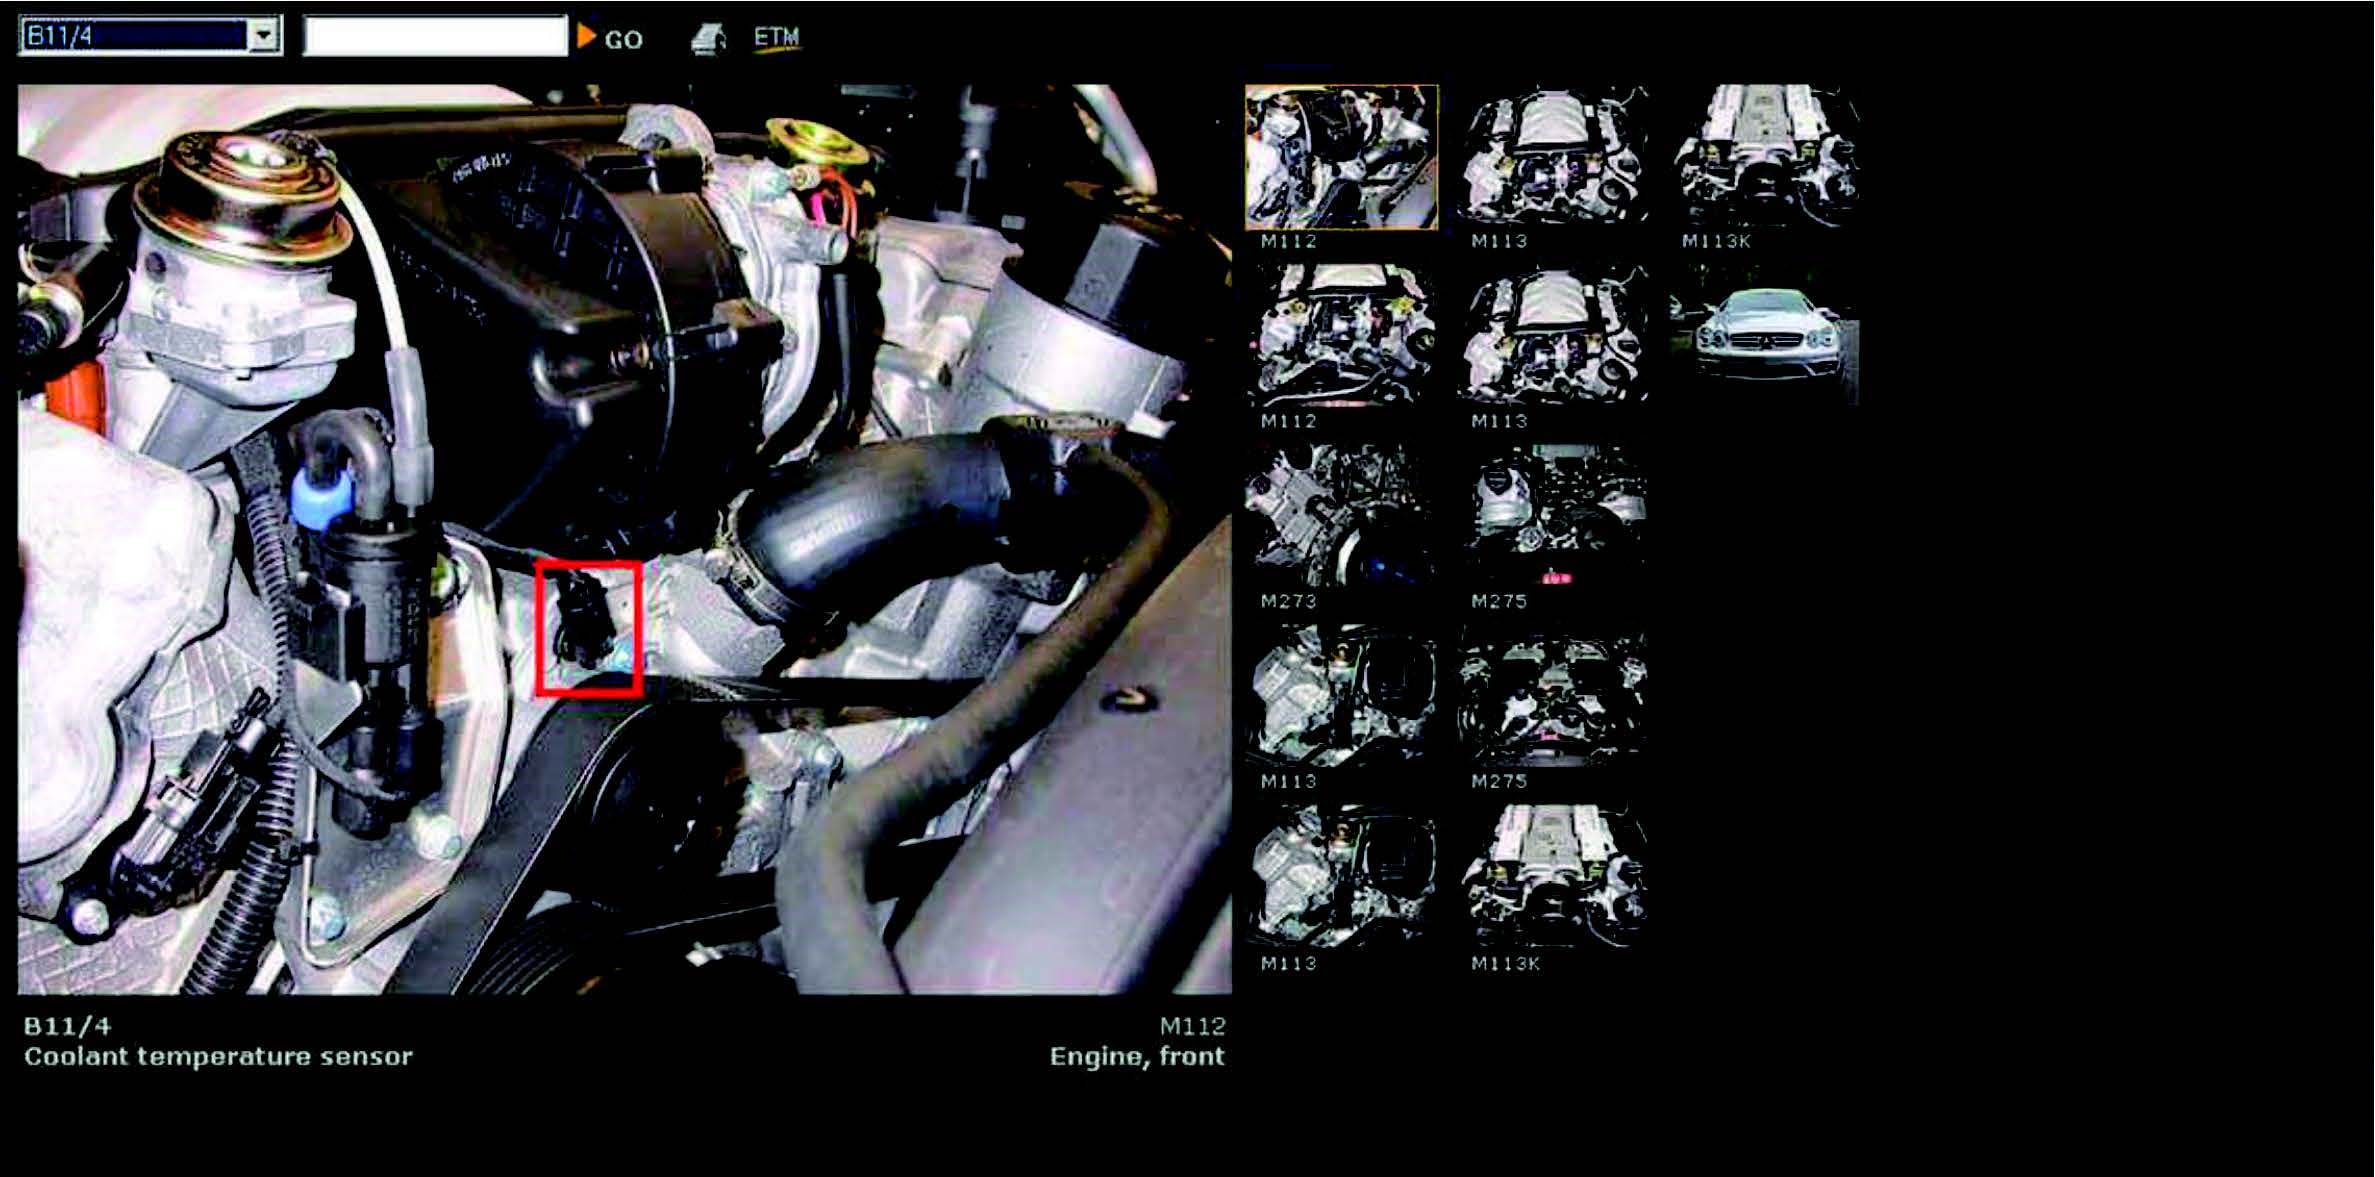This screenshot has height=1177, width=2375.
Task: Open the B11/4 component dropdown arrow
Action: (x=263, y=36)
